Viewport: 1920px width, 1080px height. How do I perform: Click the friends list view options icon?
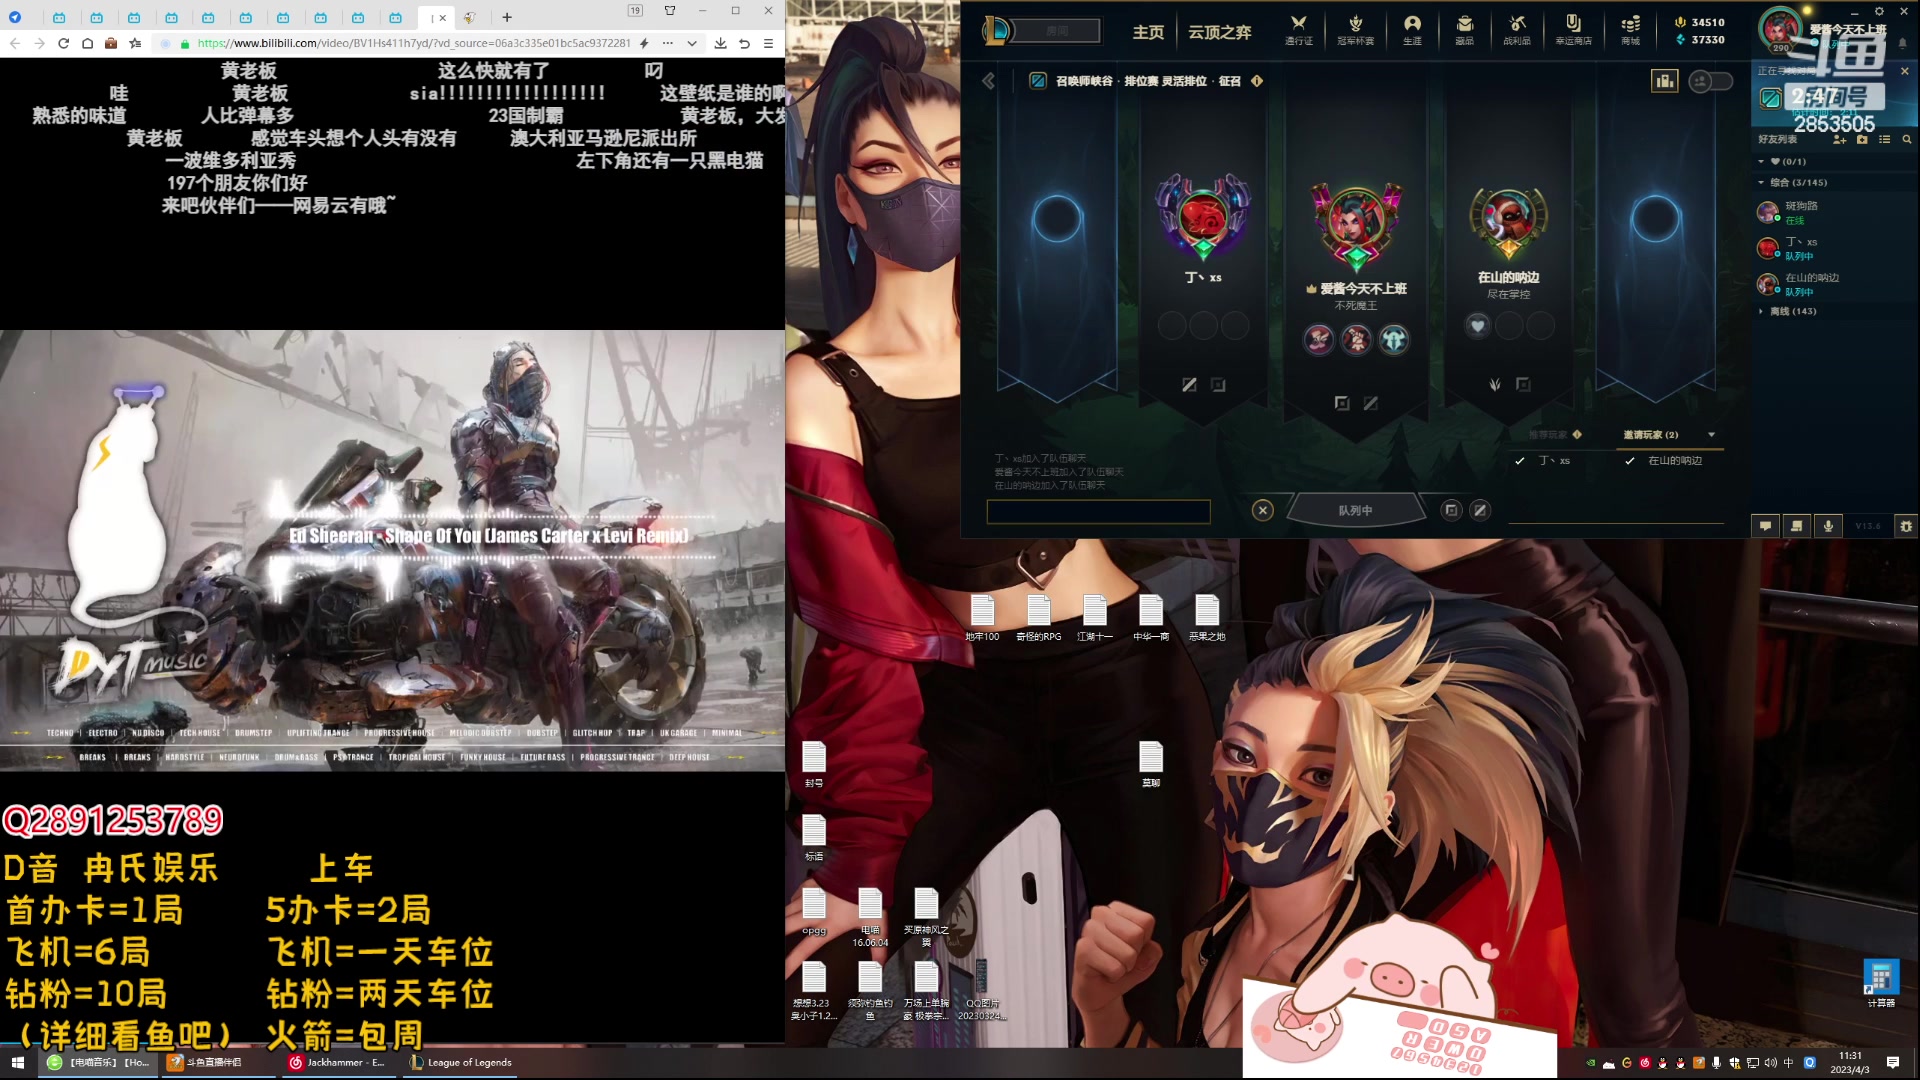(1885, 140)
